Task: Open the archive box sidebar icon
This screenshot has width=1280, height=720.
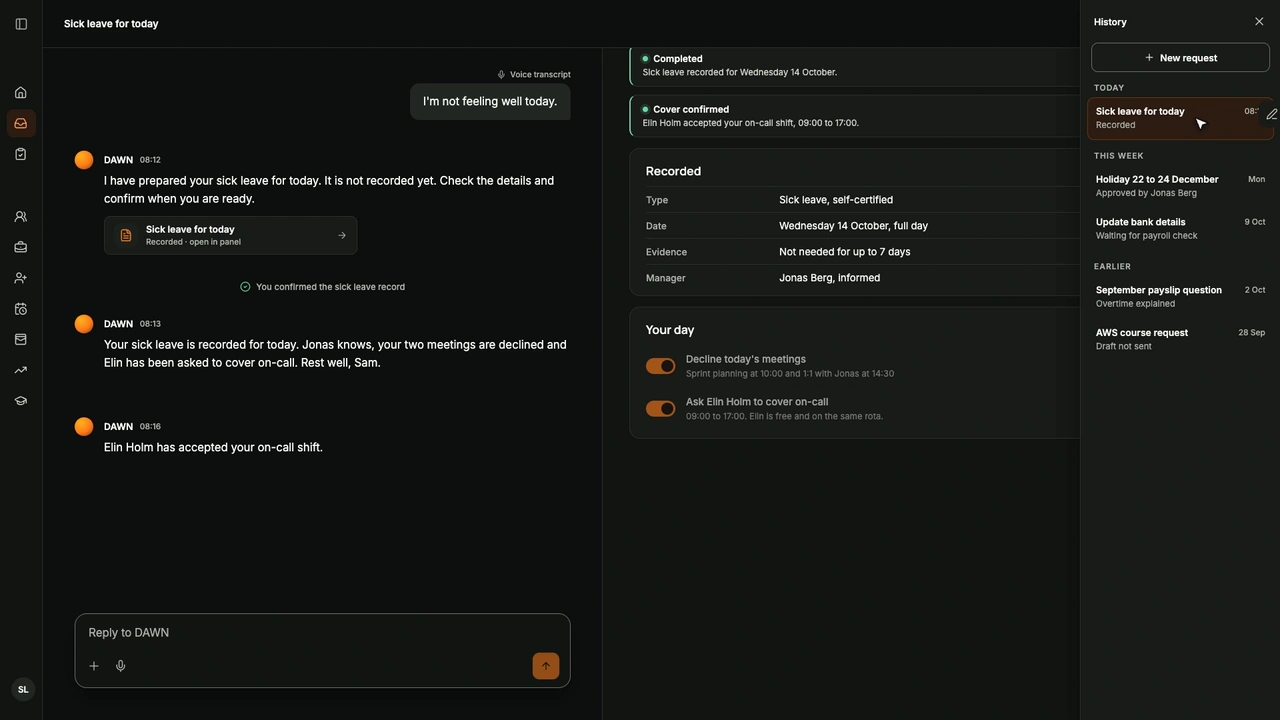Action: tap(21, 340)
